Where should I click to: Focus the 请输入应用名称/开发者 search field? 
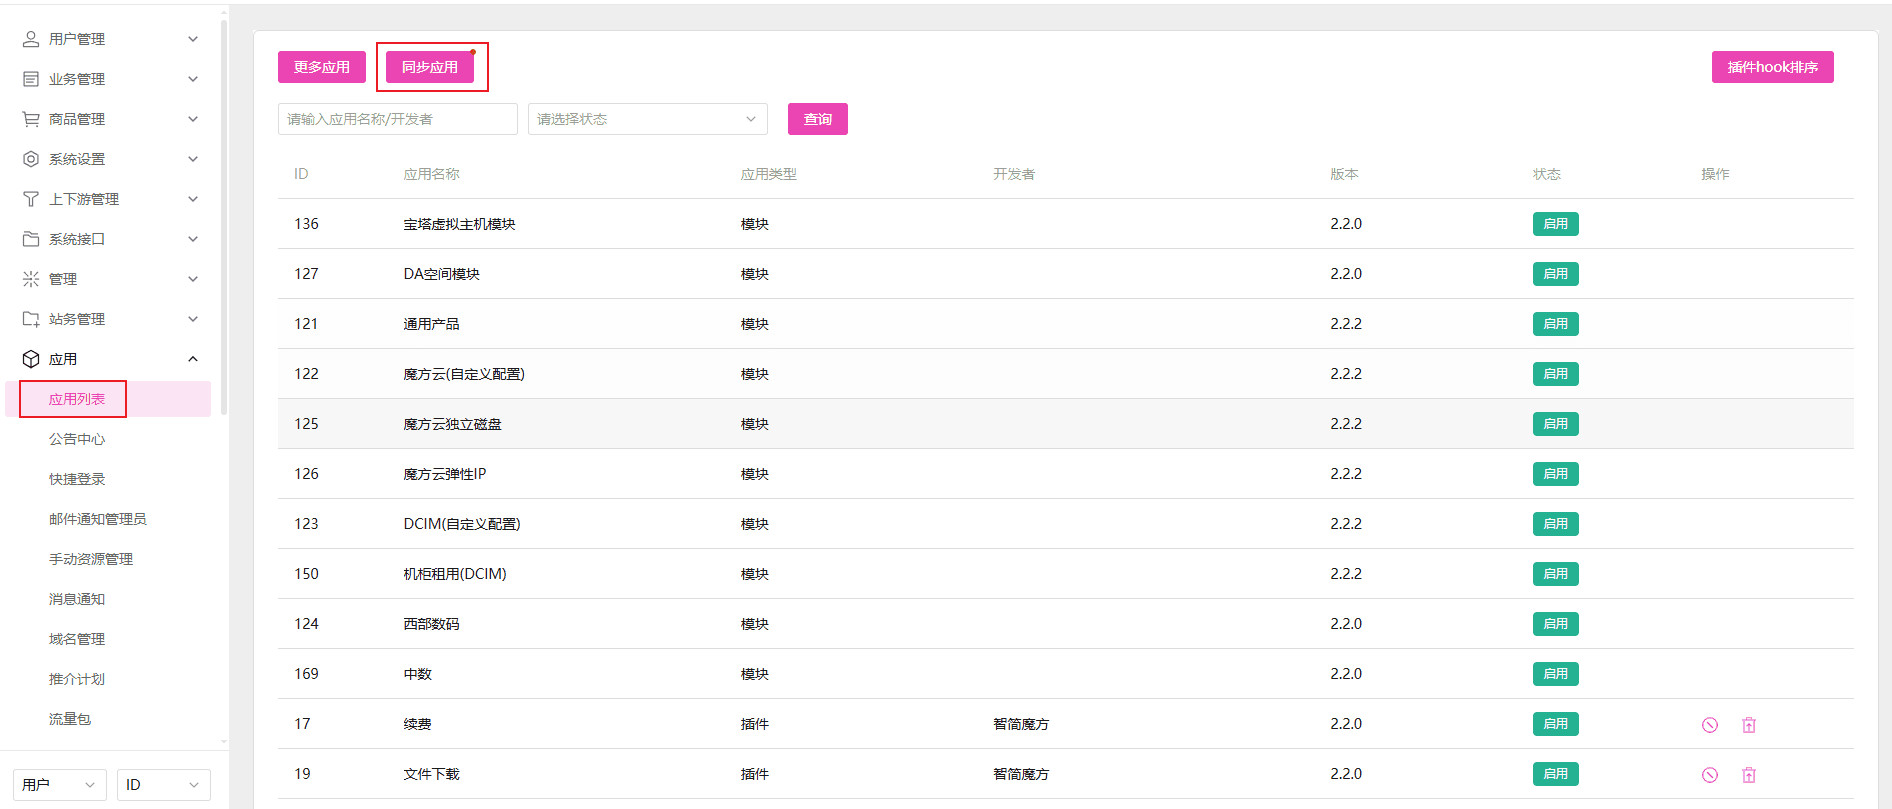(398, 119)
